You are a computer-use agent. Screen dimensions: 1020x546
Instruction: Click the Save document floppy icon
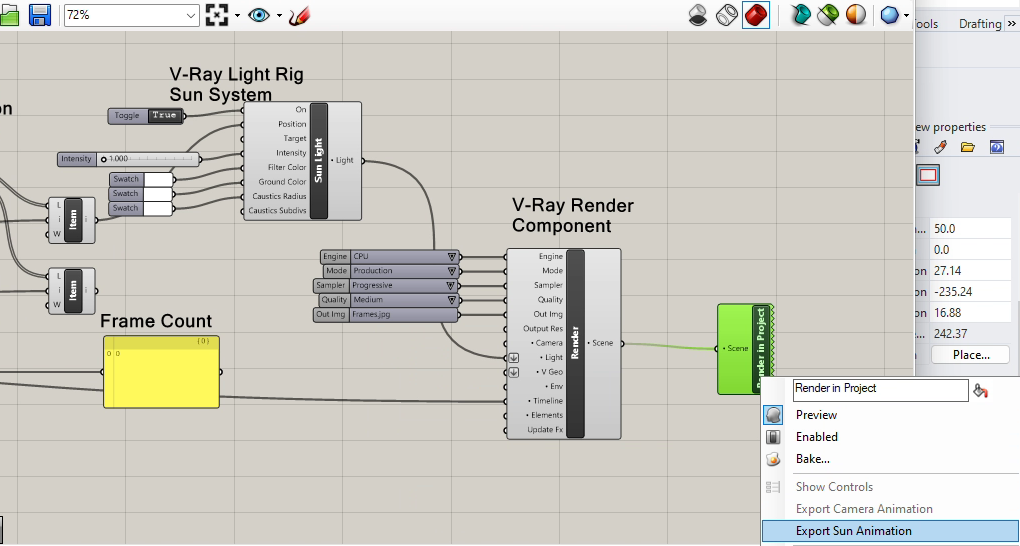click(x=40, y=15)
